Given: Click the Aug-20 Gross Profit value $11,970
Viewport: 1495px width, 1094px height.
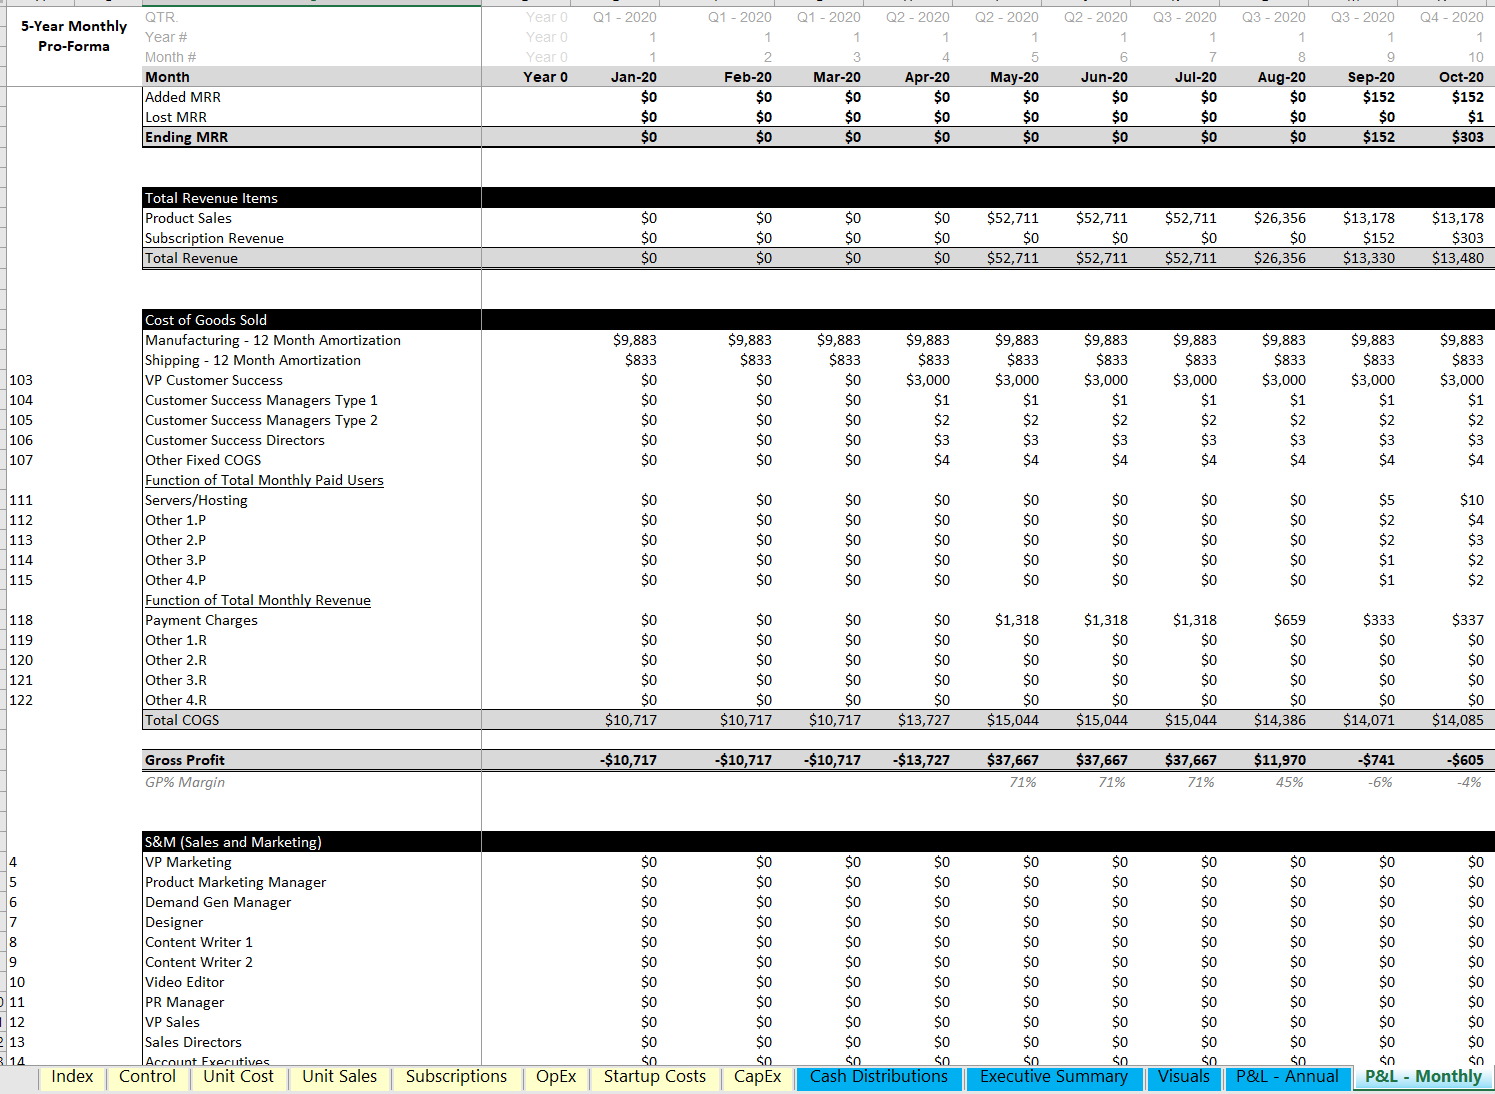Looking at the screenshot, I should [x=1280, y=760].
